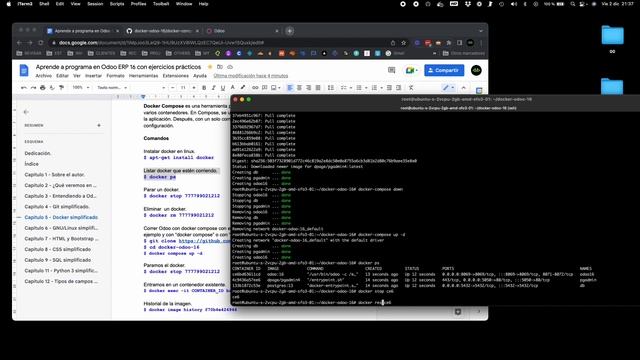This screenshot has width=640, height=360.
Task: Close the document outline with back arrow
Action: [26, 112]
